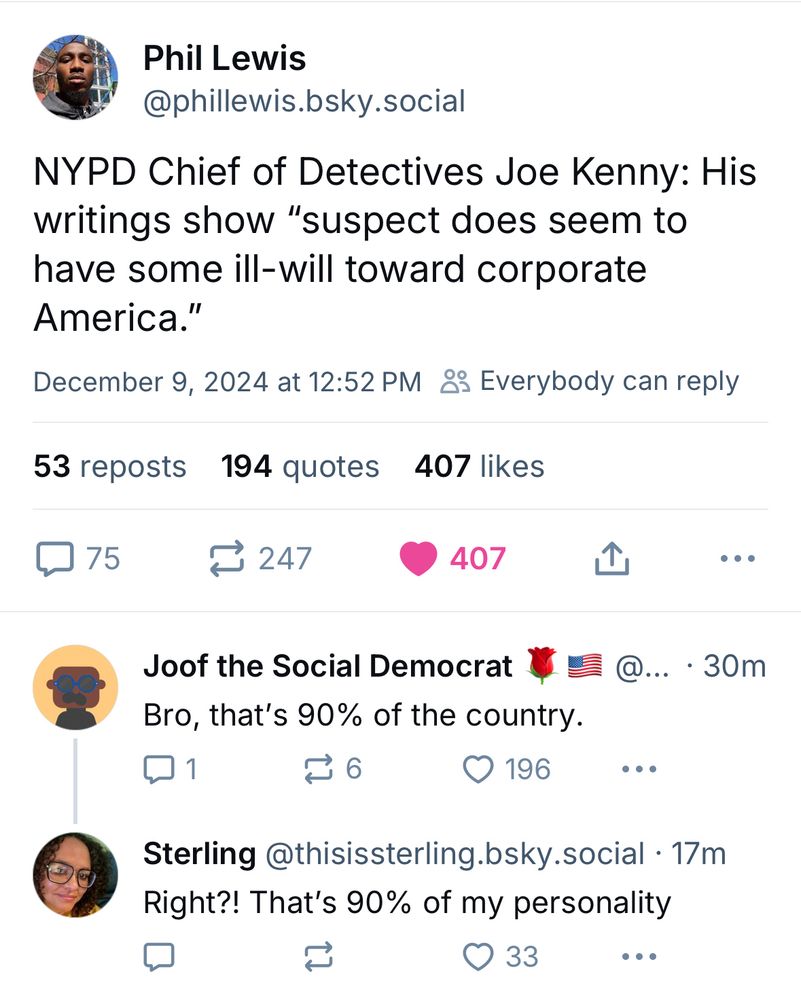Share the main post via the upload icon

coord(611,558)
